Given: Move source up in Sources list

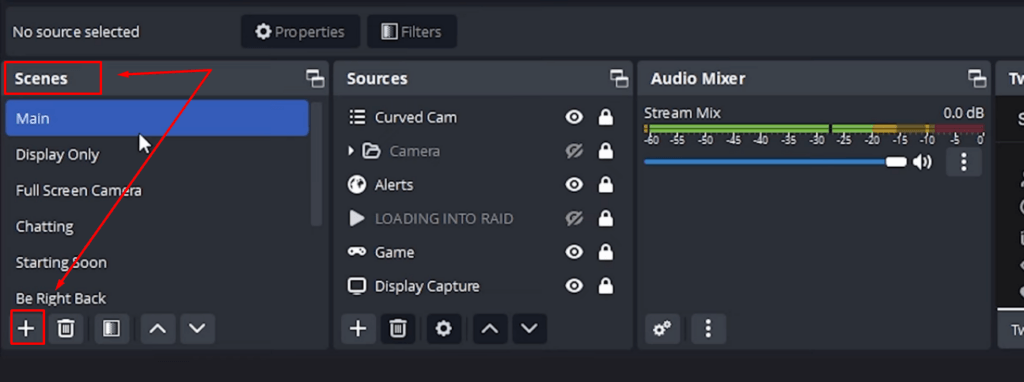Looking at the screenshot, I should tap(490, 328).
